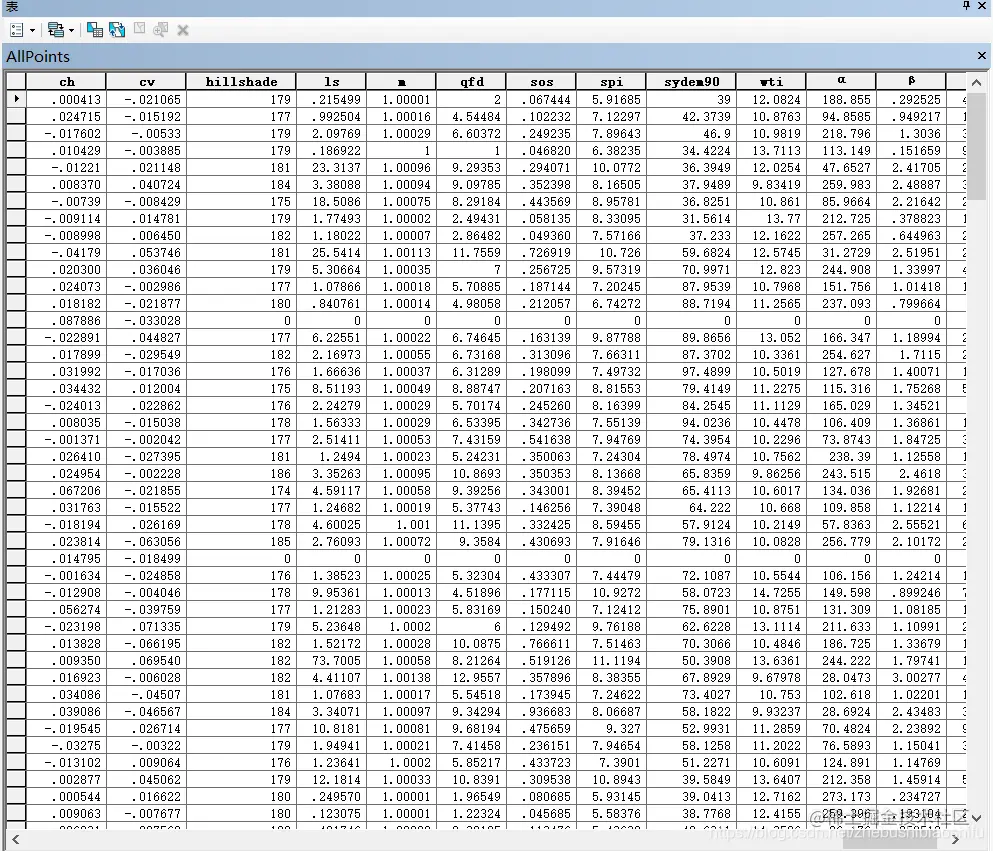Open the Table Options menu icon
This screenshot has height=851, width=993.
coord(16,30)
